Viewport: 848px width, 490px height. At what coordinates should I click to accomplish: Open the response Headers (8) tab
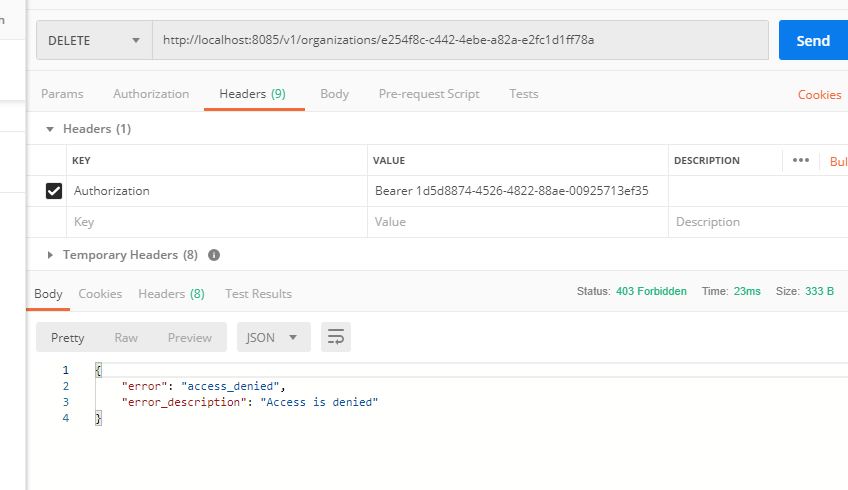click(x=171, y=294)
